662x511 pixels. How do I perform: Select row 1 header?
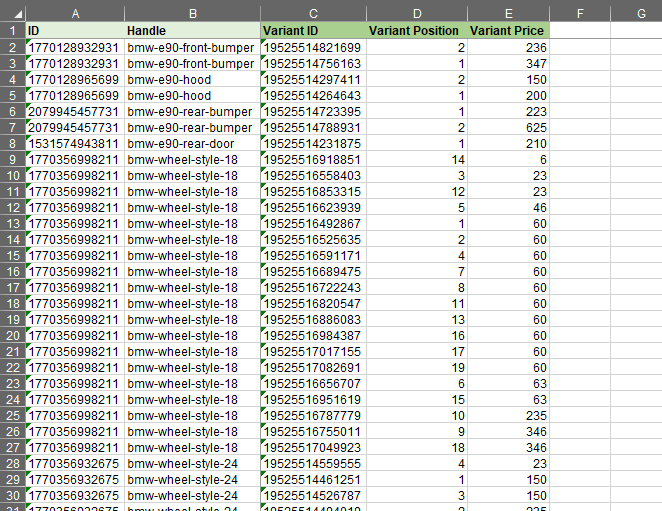[13, 30]
